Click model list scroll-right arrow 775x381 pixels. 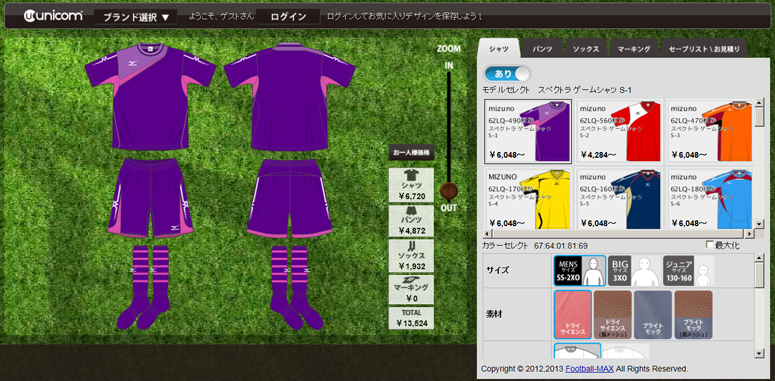coord(749,234)
